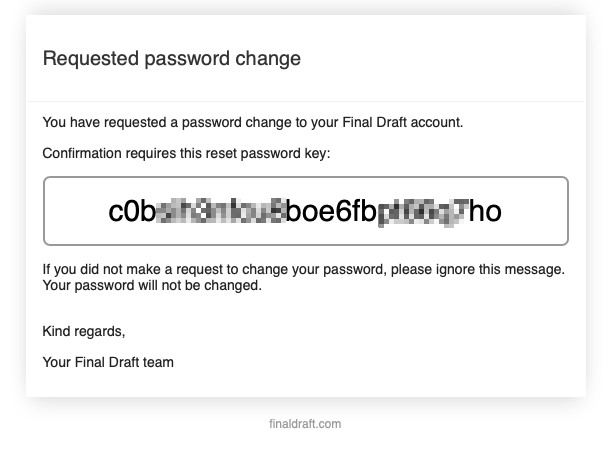
Task: Click inside the reset password key box
Action: pos(306,211)
